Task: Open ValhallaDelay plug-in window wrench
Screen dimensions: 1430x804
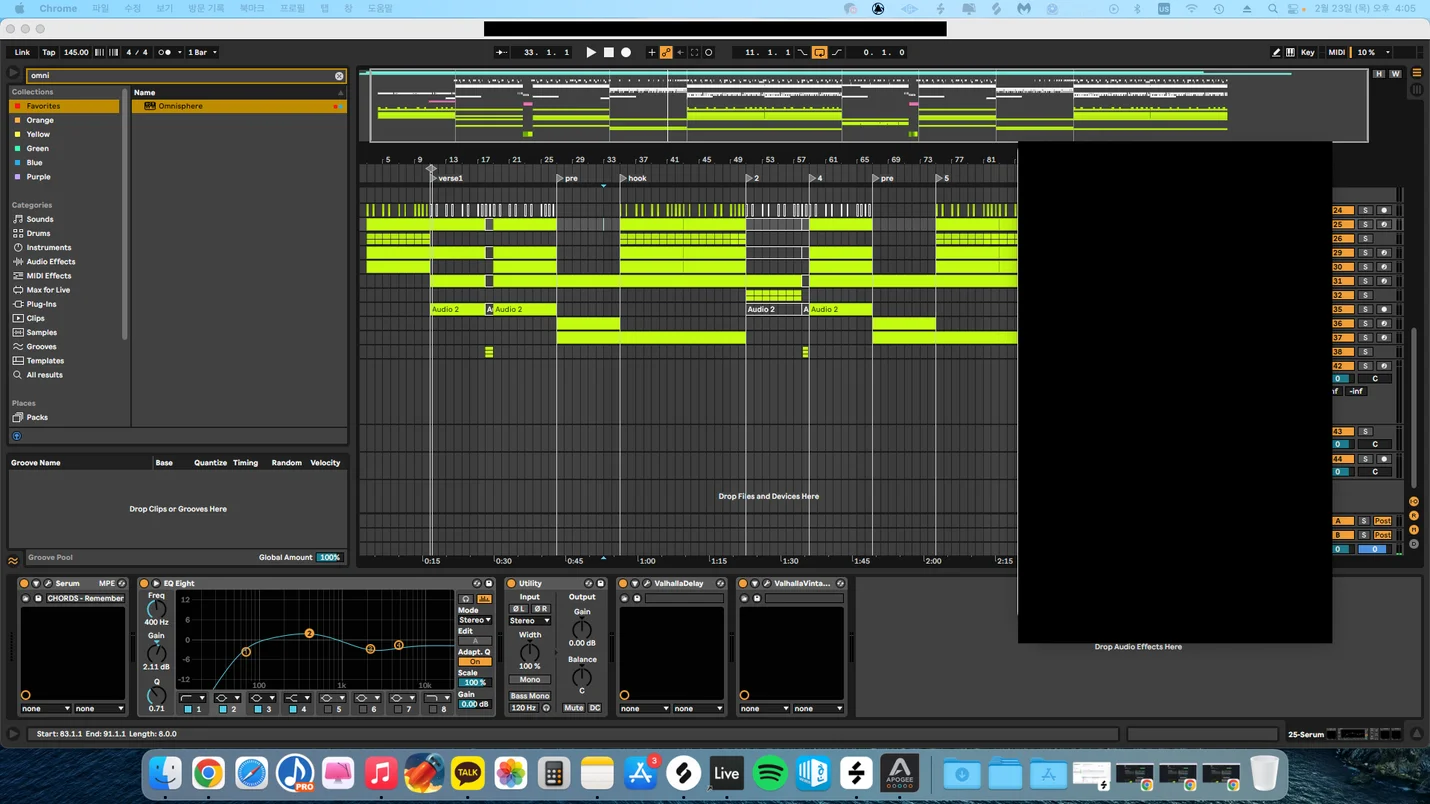Action: [x=647, y=584]
